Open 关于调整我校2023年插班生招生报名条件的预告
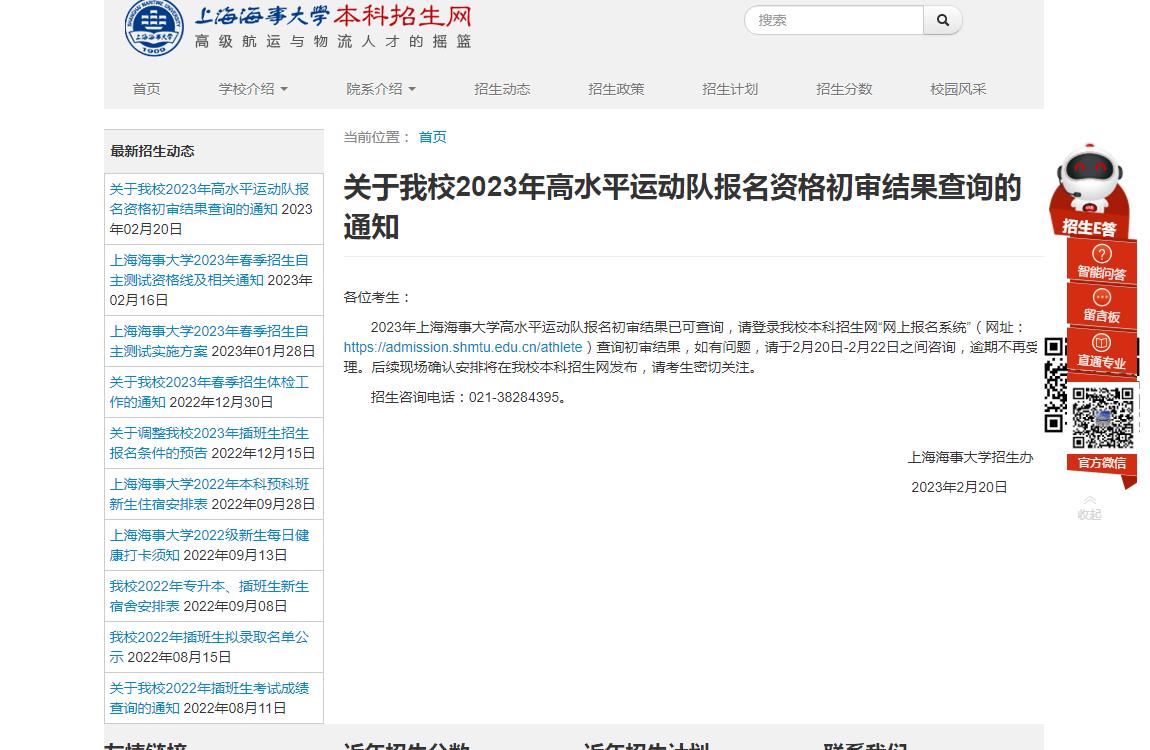The image size is (1150, 750). tap(209, 443)
